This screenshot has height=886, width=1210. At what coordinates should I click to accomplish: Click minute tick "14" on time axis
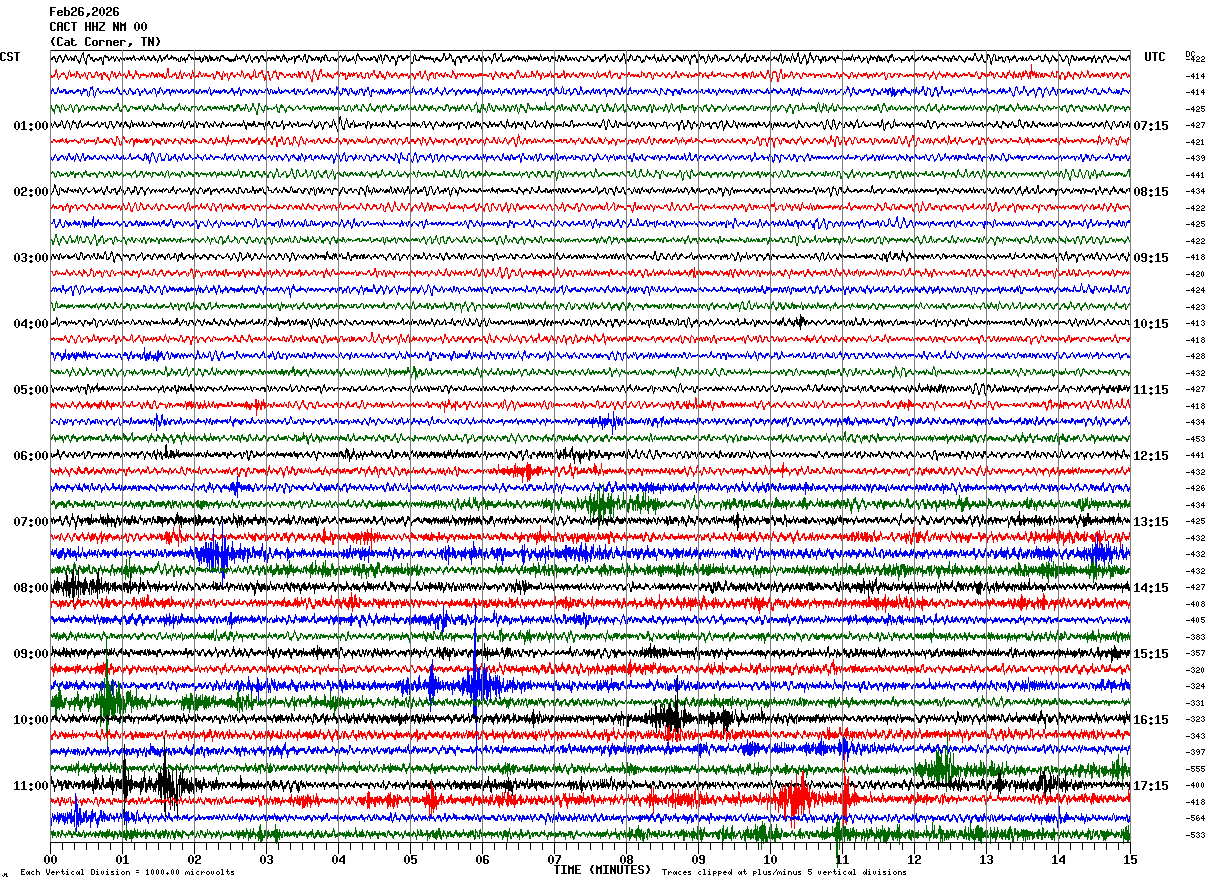click(x=1058, y=859)
